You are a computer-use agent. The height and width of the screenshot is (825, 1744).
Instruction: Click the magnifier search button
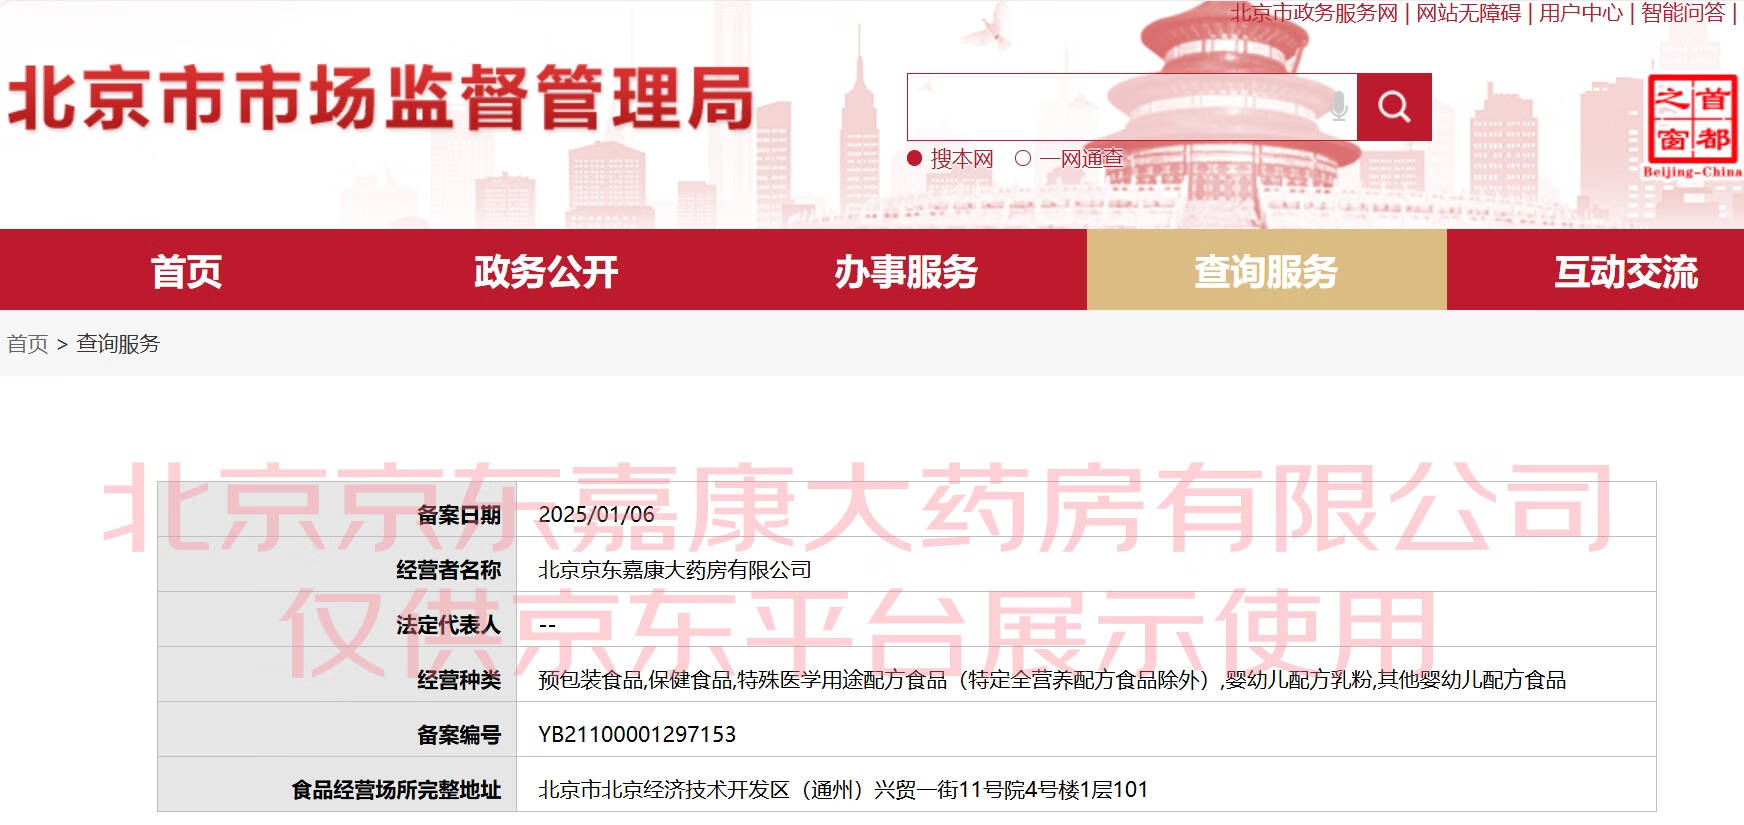click(1394, 106)
